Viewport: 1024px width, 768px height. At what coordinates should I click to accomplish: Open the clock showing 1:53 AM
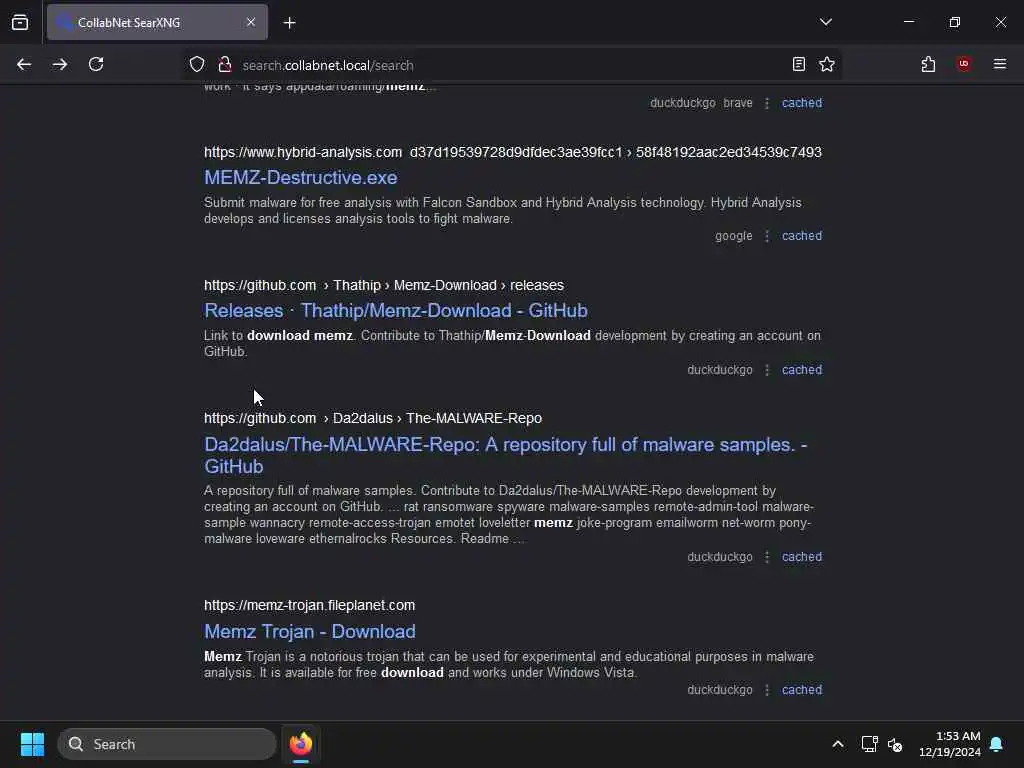[950, 744]
